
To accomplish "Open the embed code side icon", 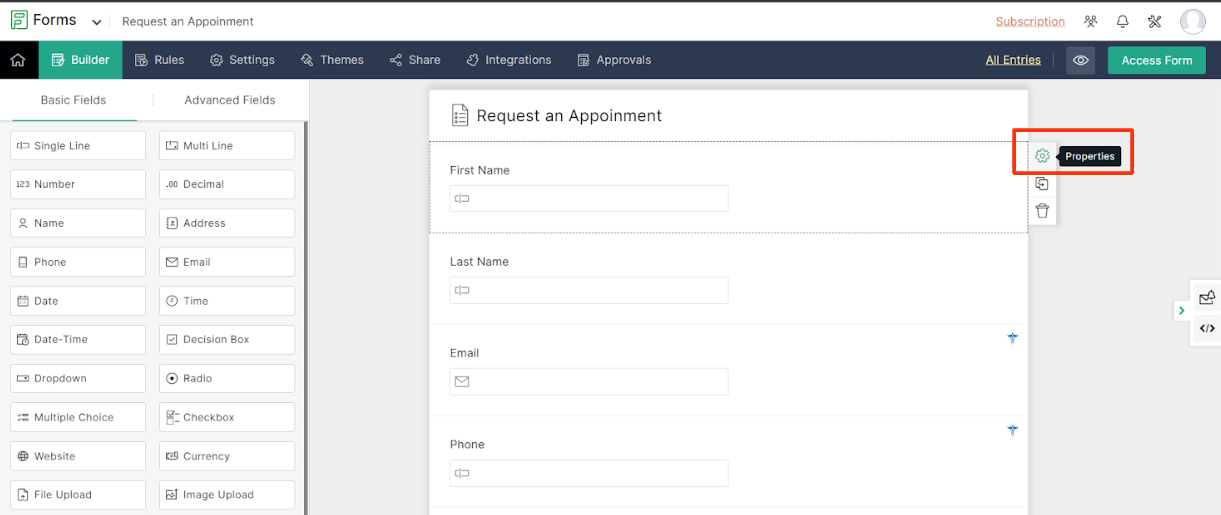I will click(1207, 328).
